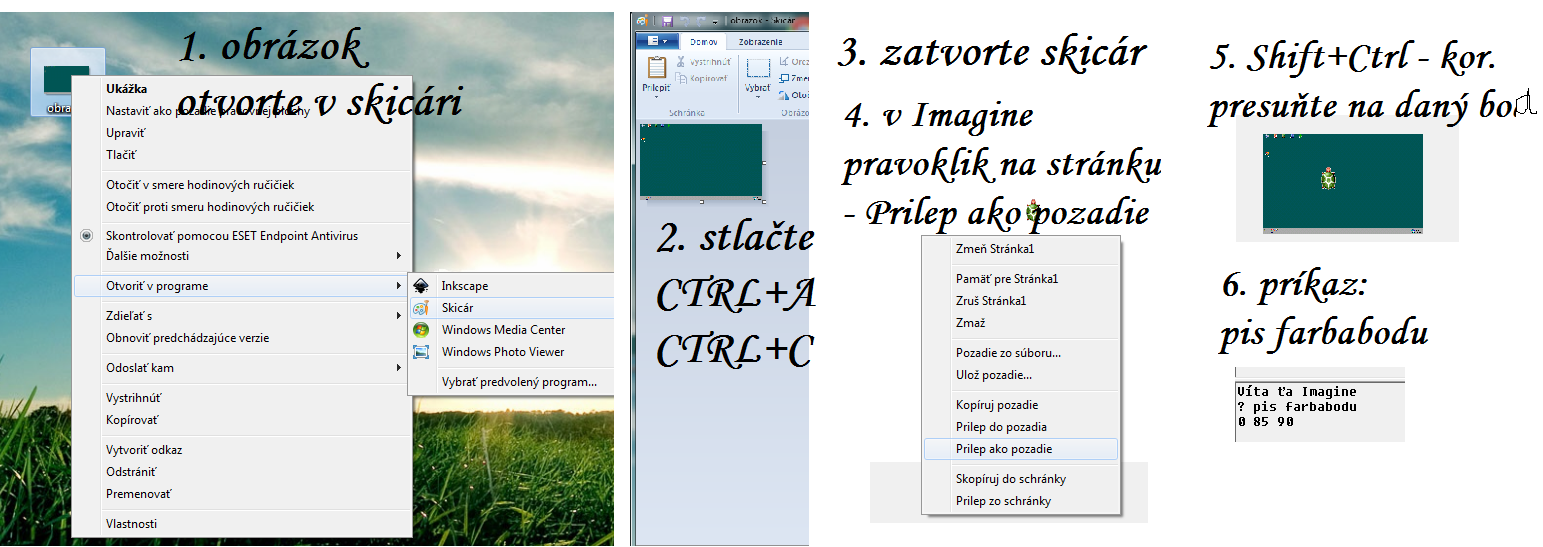Viewport: 1543px width, 547px height.
Task: Click the Undo arrow in the Paint quick access toolbar
Action: 686,21
